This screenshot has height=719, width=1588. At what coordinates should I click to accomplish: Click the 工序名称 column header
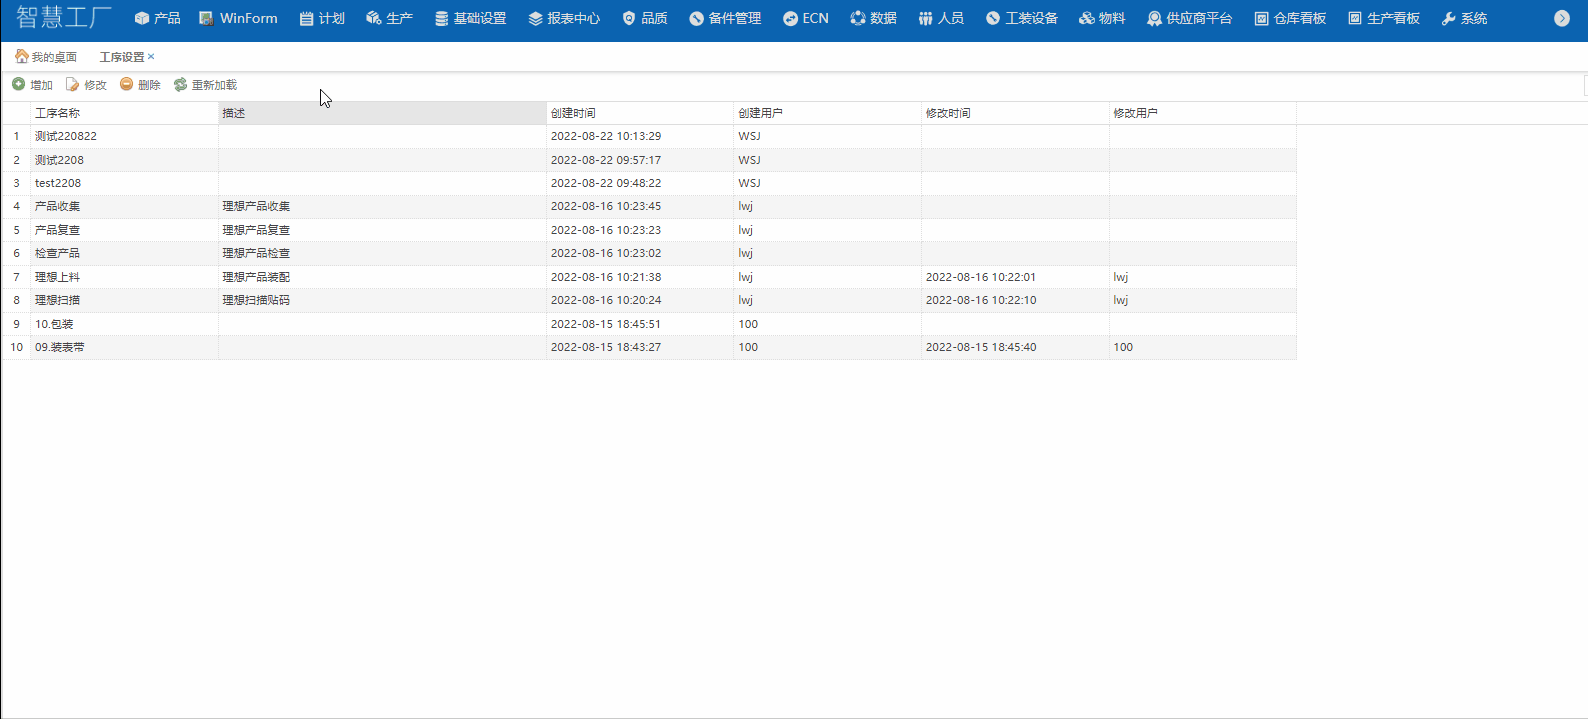(x=58, y=113)
